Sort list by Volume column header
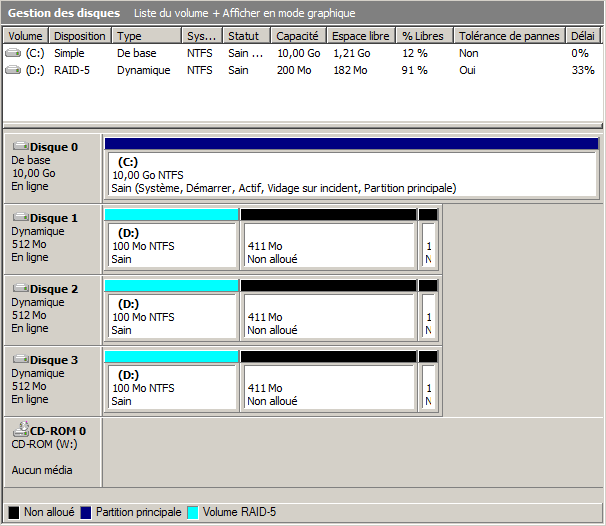Image resolution: width=606 pixels, height=526 pixels. (25, 36)
